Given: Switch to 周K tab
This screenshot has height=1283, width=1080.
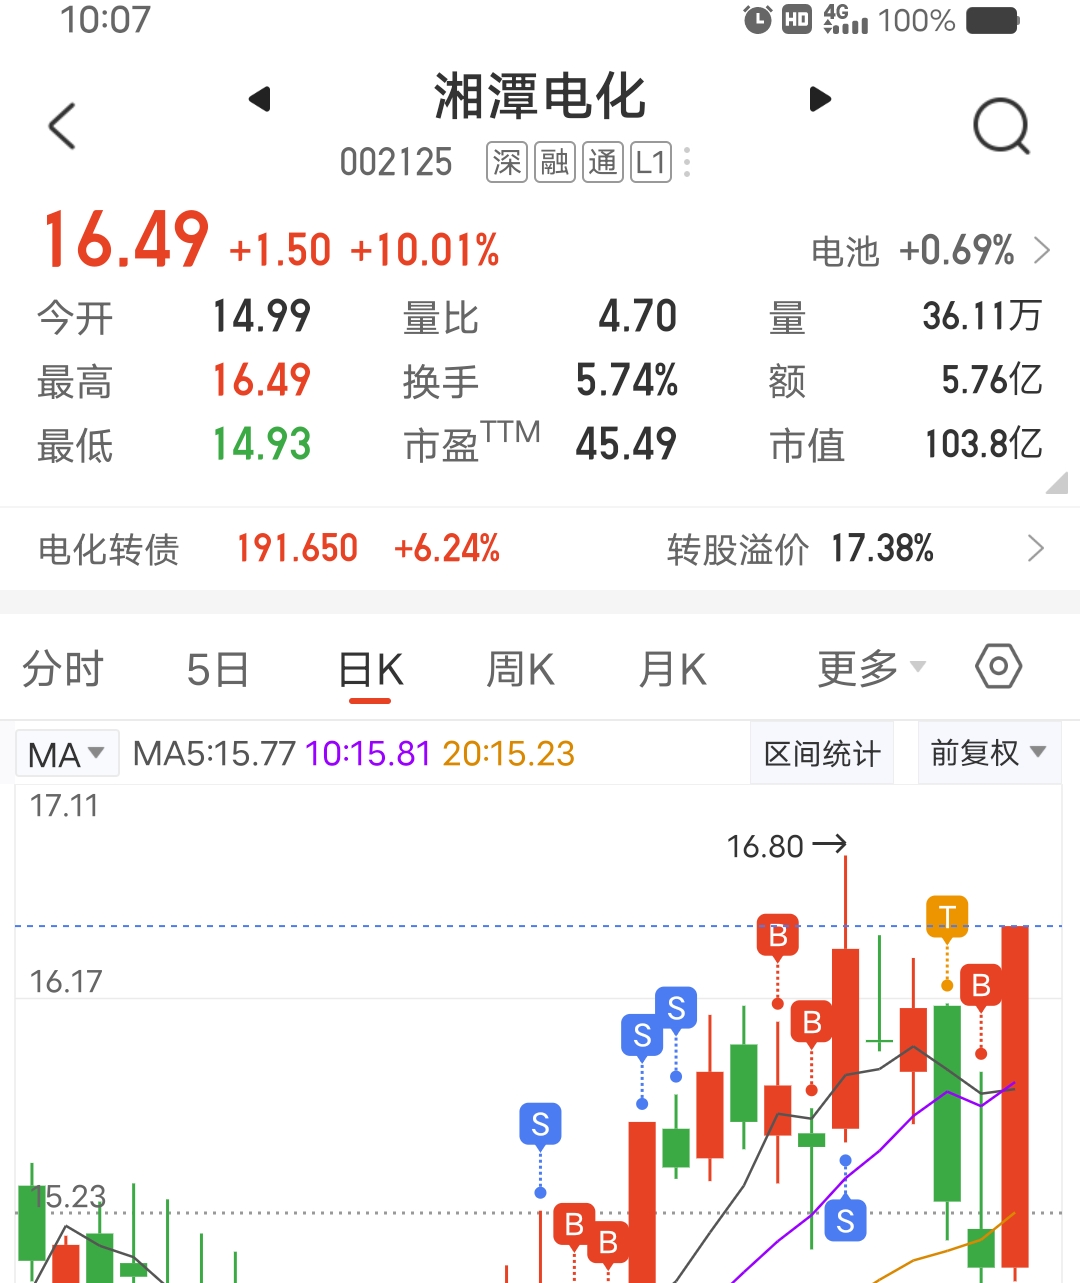Looking at the screenshot, I should [x=520, y=669].
